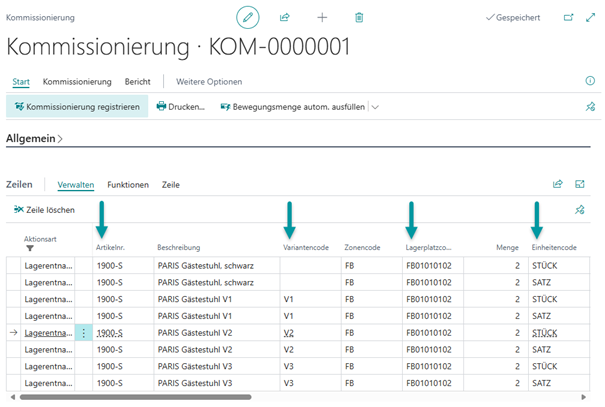The height and width of the screenshot is (407, 605).
Task: Maximize the Zeilen section icon
Action: 580,184
